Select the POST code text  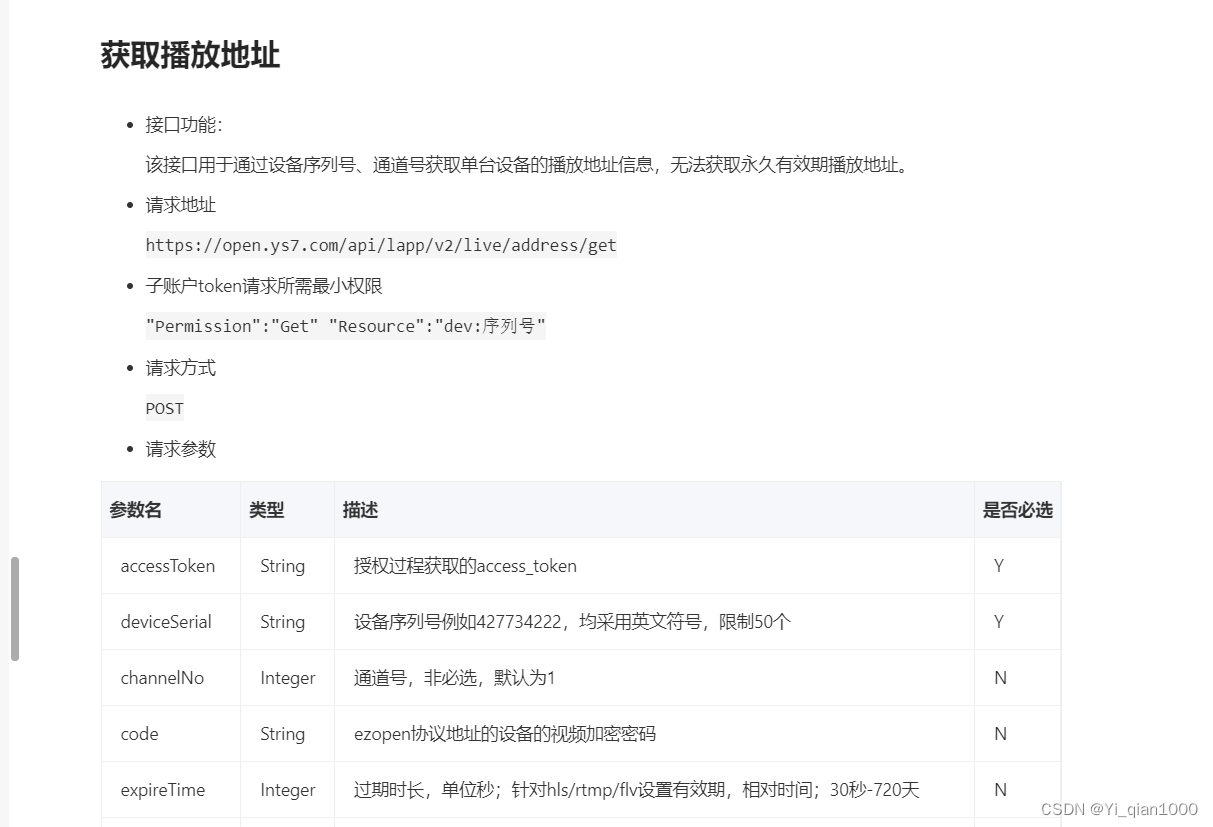165,408
